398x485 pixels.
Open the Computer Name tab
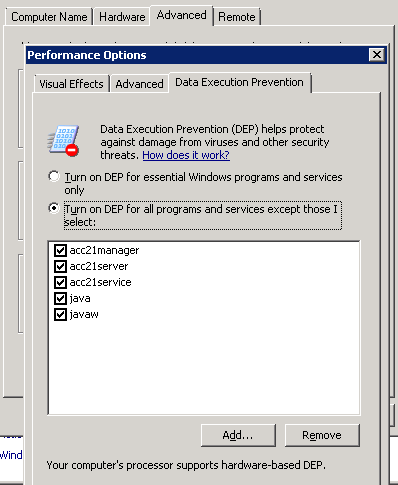pos(49,17)
